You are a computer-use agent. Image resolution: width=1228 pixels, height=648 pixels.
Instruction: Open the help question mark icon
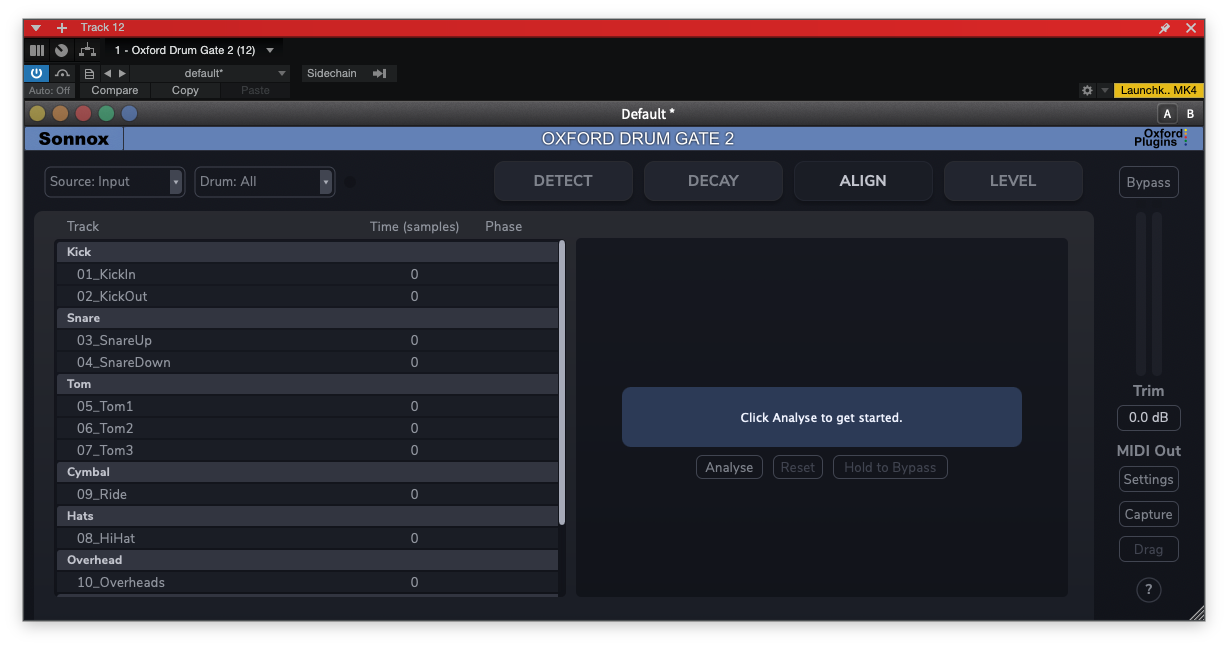(1148, 590)
